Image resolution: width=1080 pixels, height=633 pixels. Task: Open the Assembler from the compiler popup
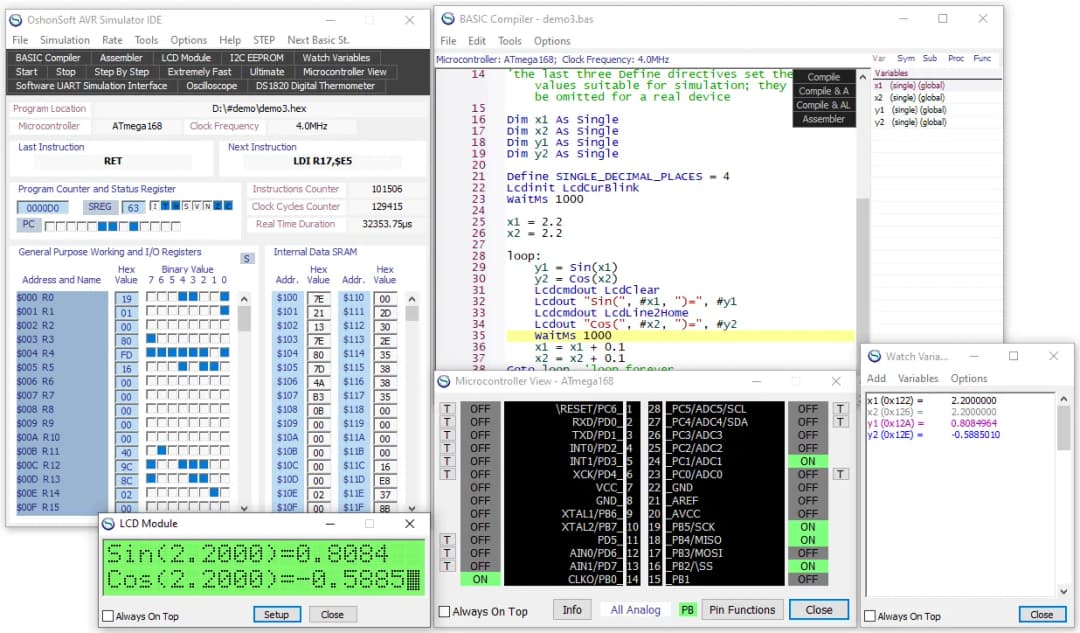[822, 119]
